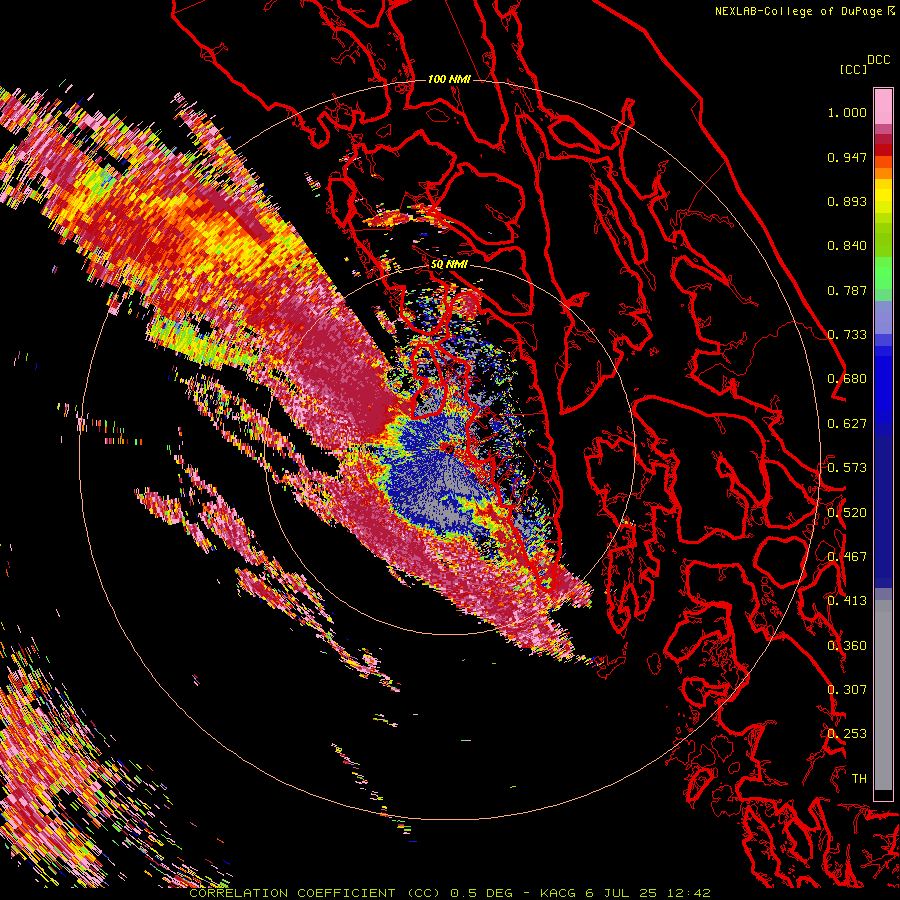Click the 0.360 color scale value
900x900 pixels.
pos(847,646)
